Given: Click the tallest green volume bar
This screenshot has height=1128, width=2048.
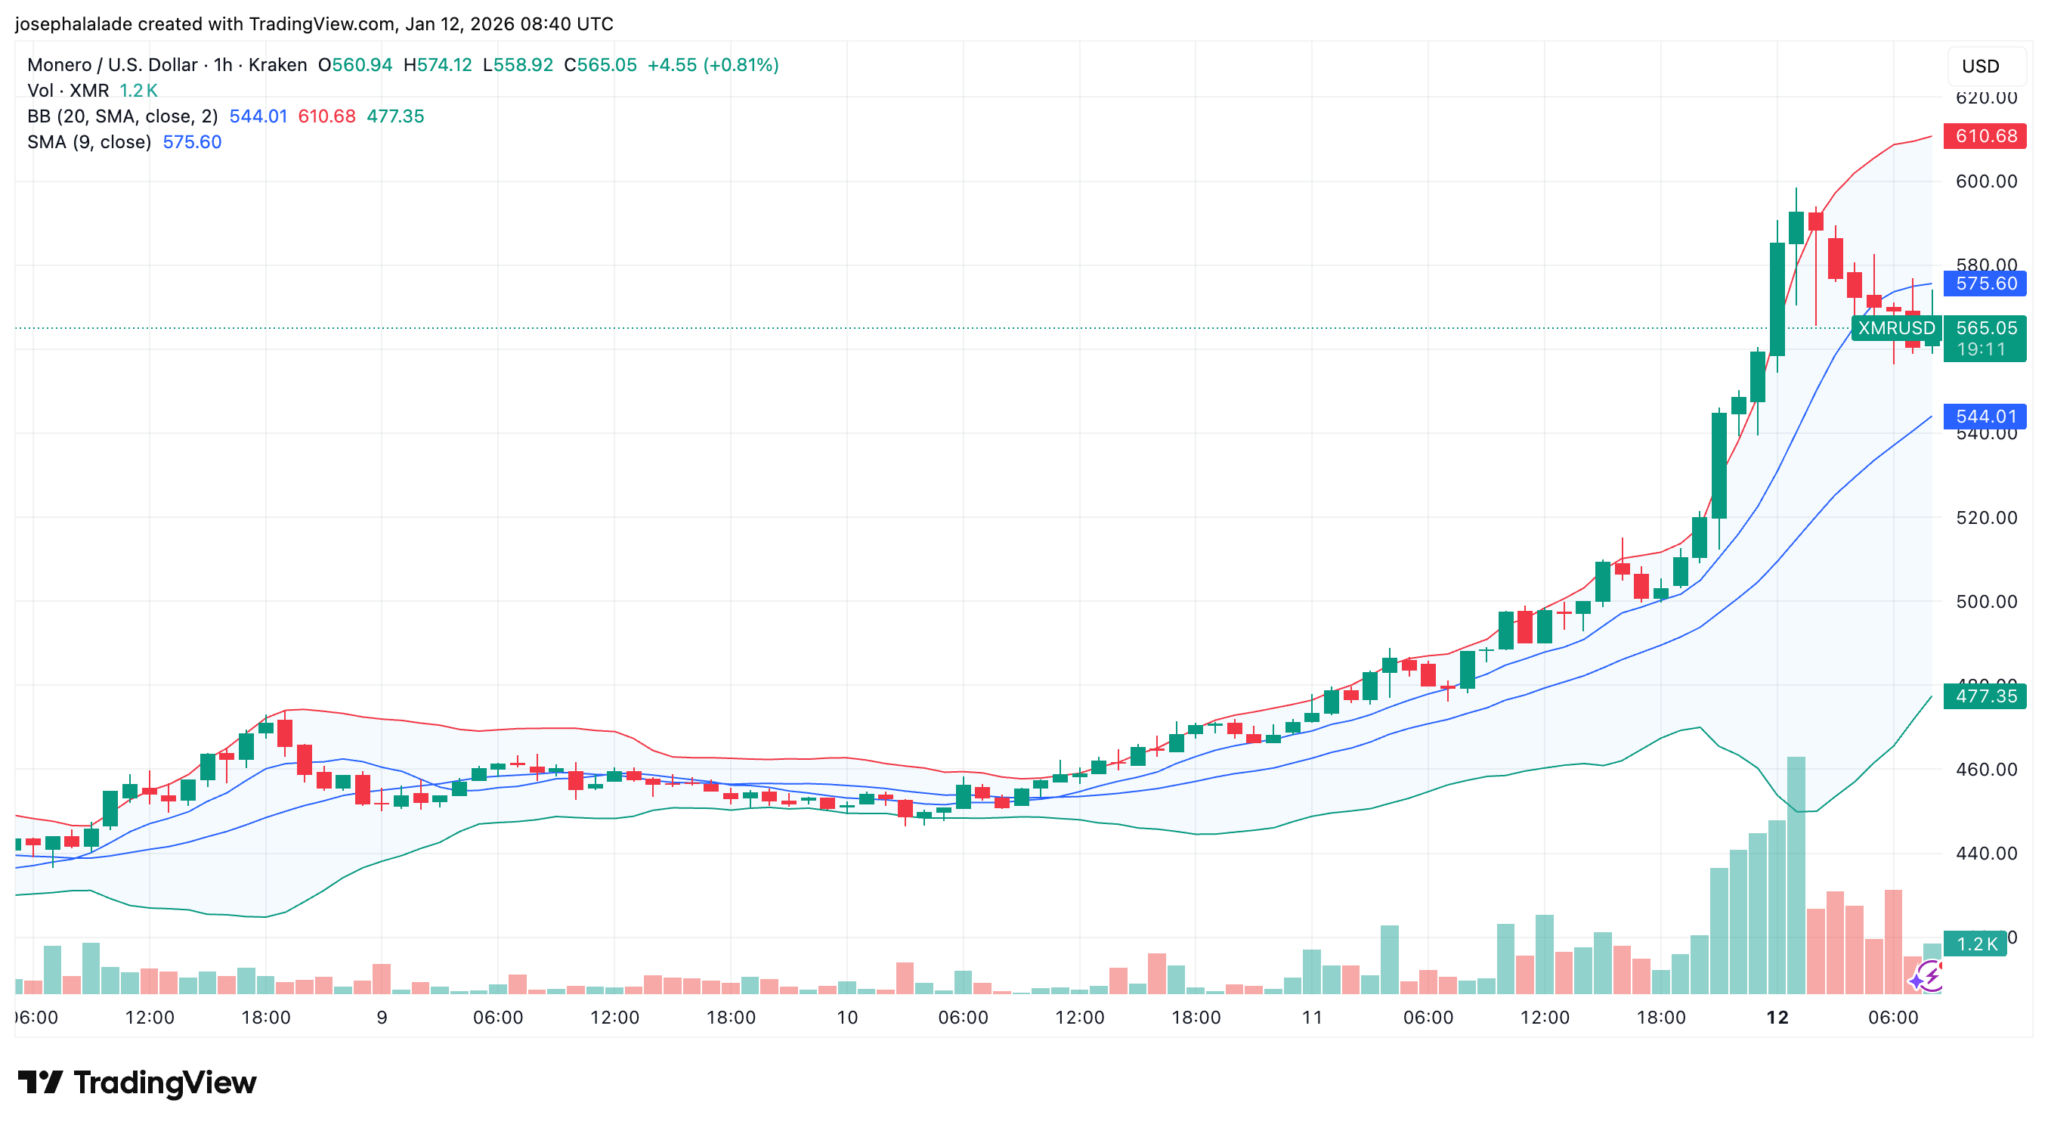Looking at the screenshot, I should coord(1796,875).
